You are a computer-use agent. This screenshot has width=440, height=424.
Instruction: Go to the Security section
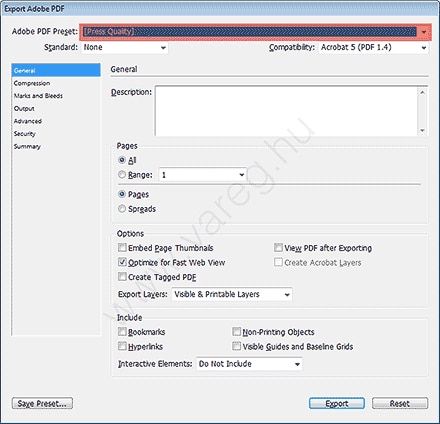[24, 134]
